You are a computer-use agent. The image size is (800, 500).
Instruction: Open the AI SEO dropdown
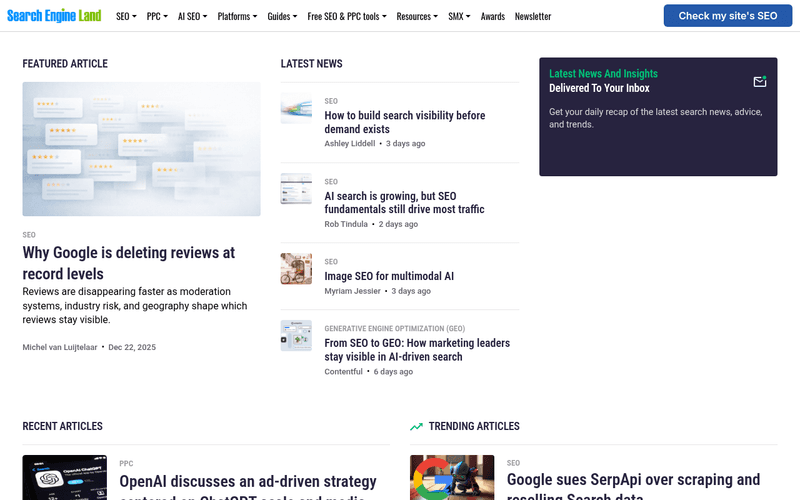click(192, 16)
